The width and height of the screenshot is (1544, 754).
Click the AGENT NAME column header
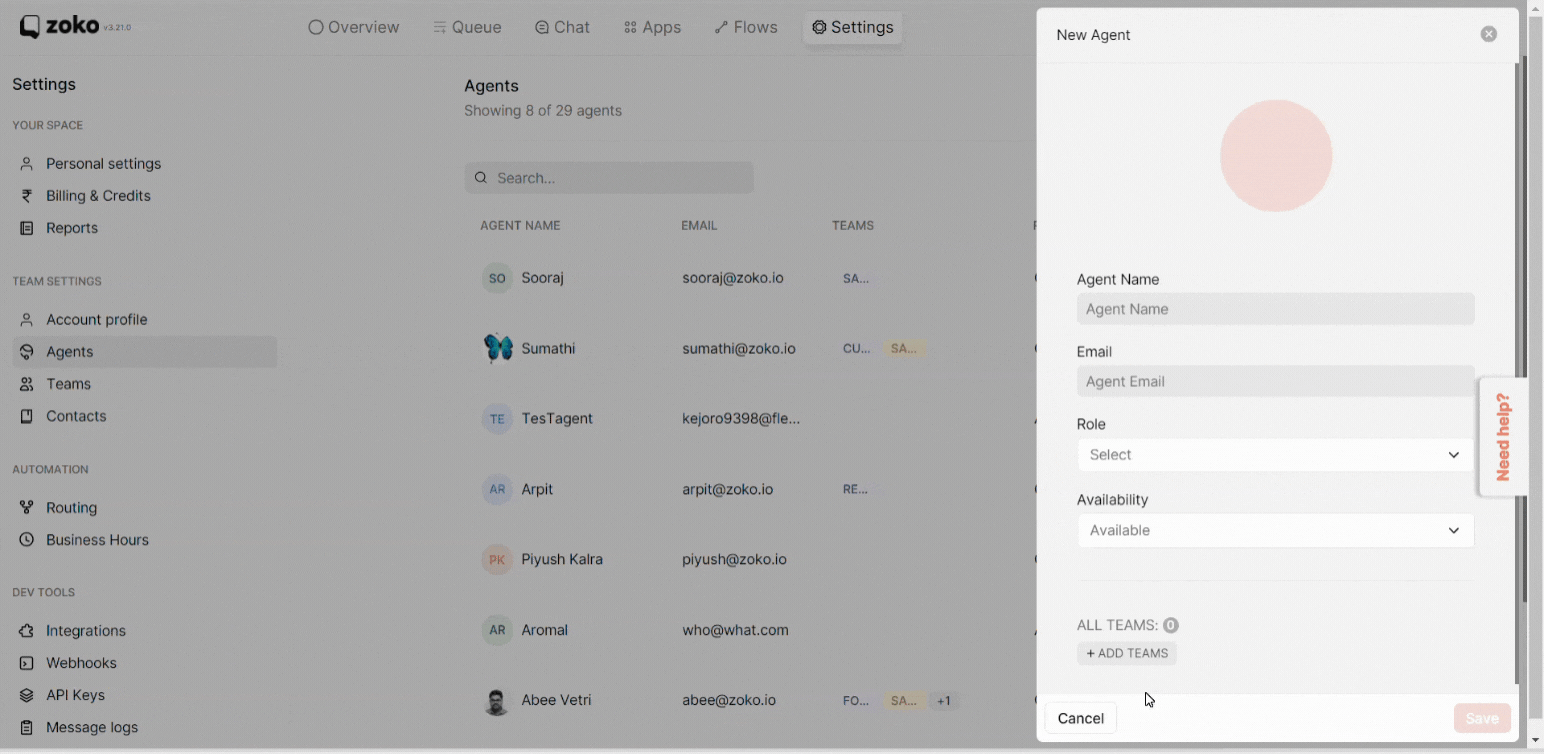[x=520, y=225]
